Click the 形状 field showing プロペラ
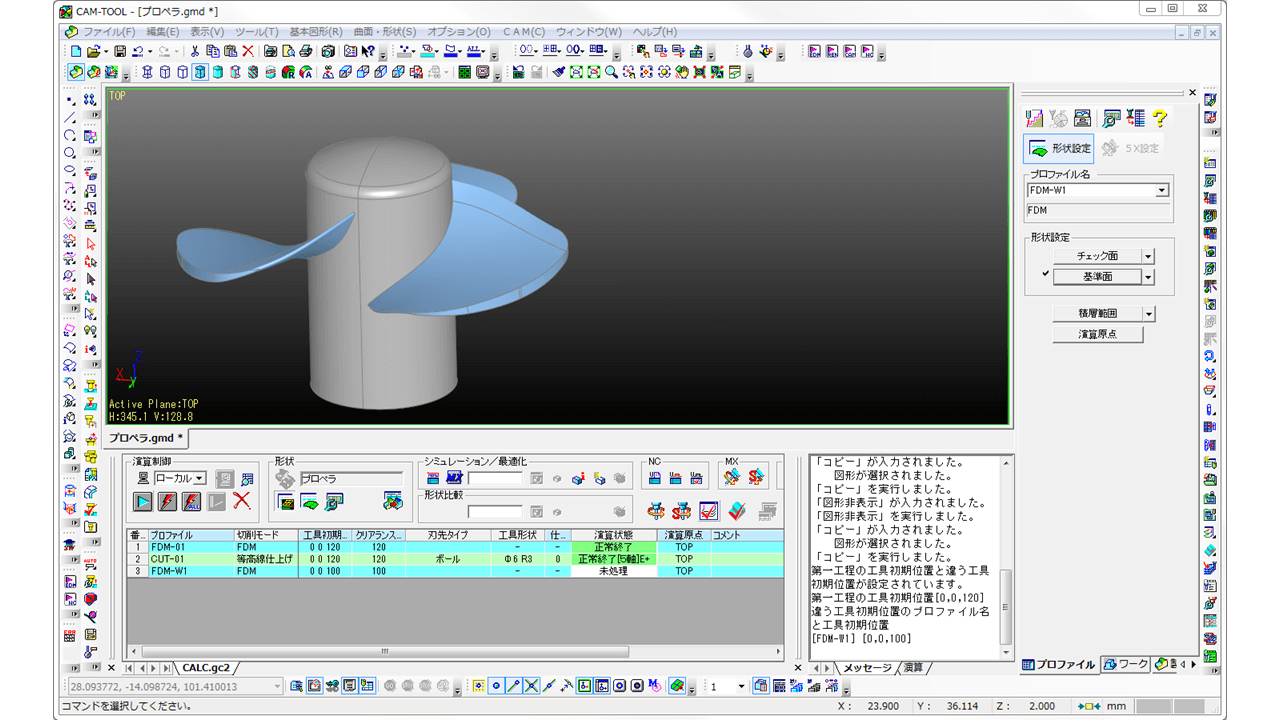The image size is (1280, 720). [x=350, y=479]
